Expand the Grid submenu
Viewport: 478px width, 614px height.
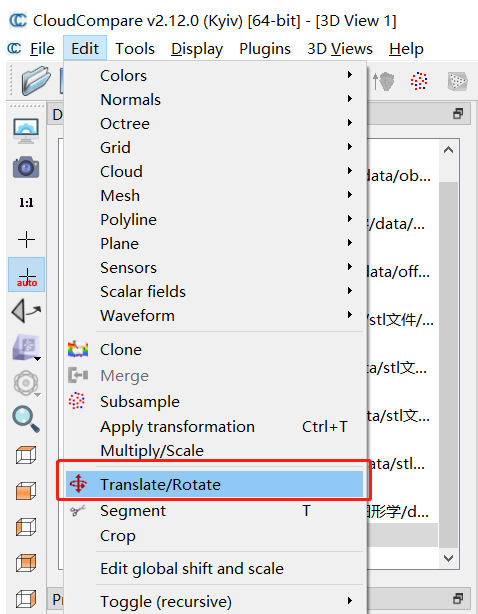(214, 147)
